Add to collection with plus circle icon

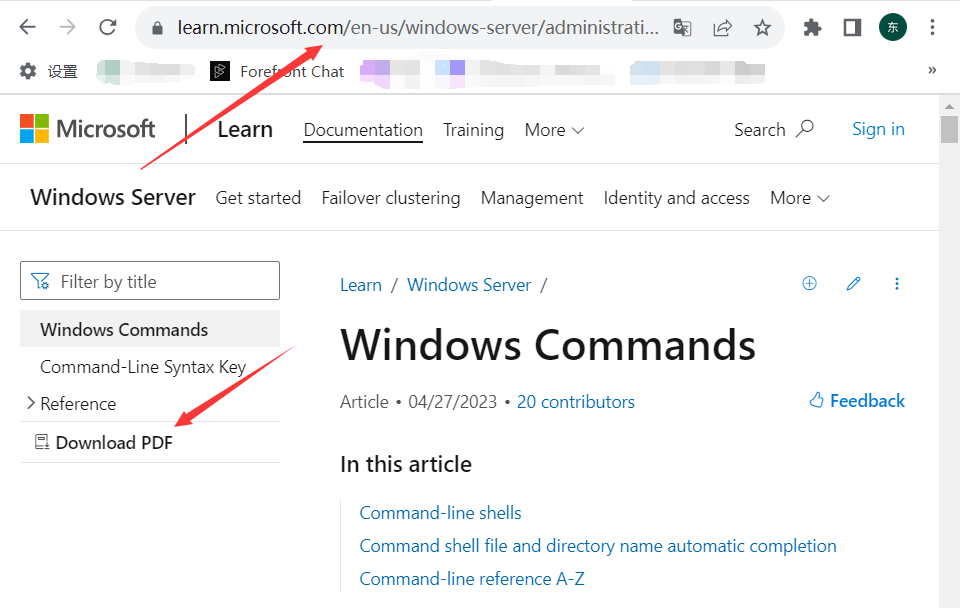(809, 283)
